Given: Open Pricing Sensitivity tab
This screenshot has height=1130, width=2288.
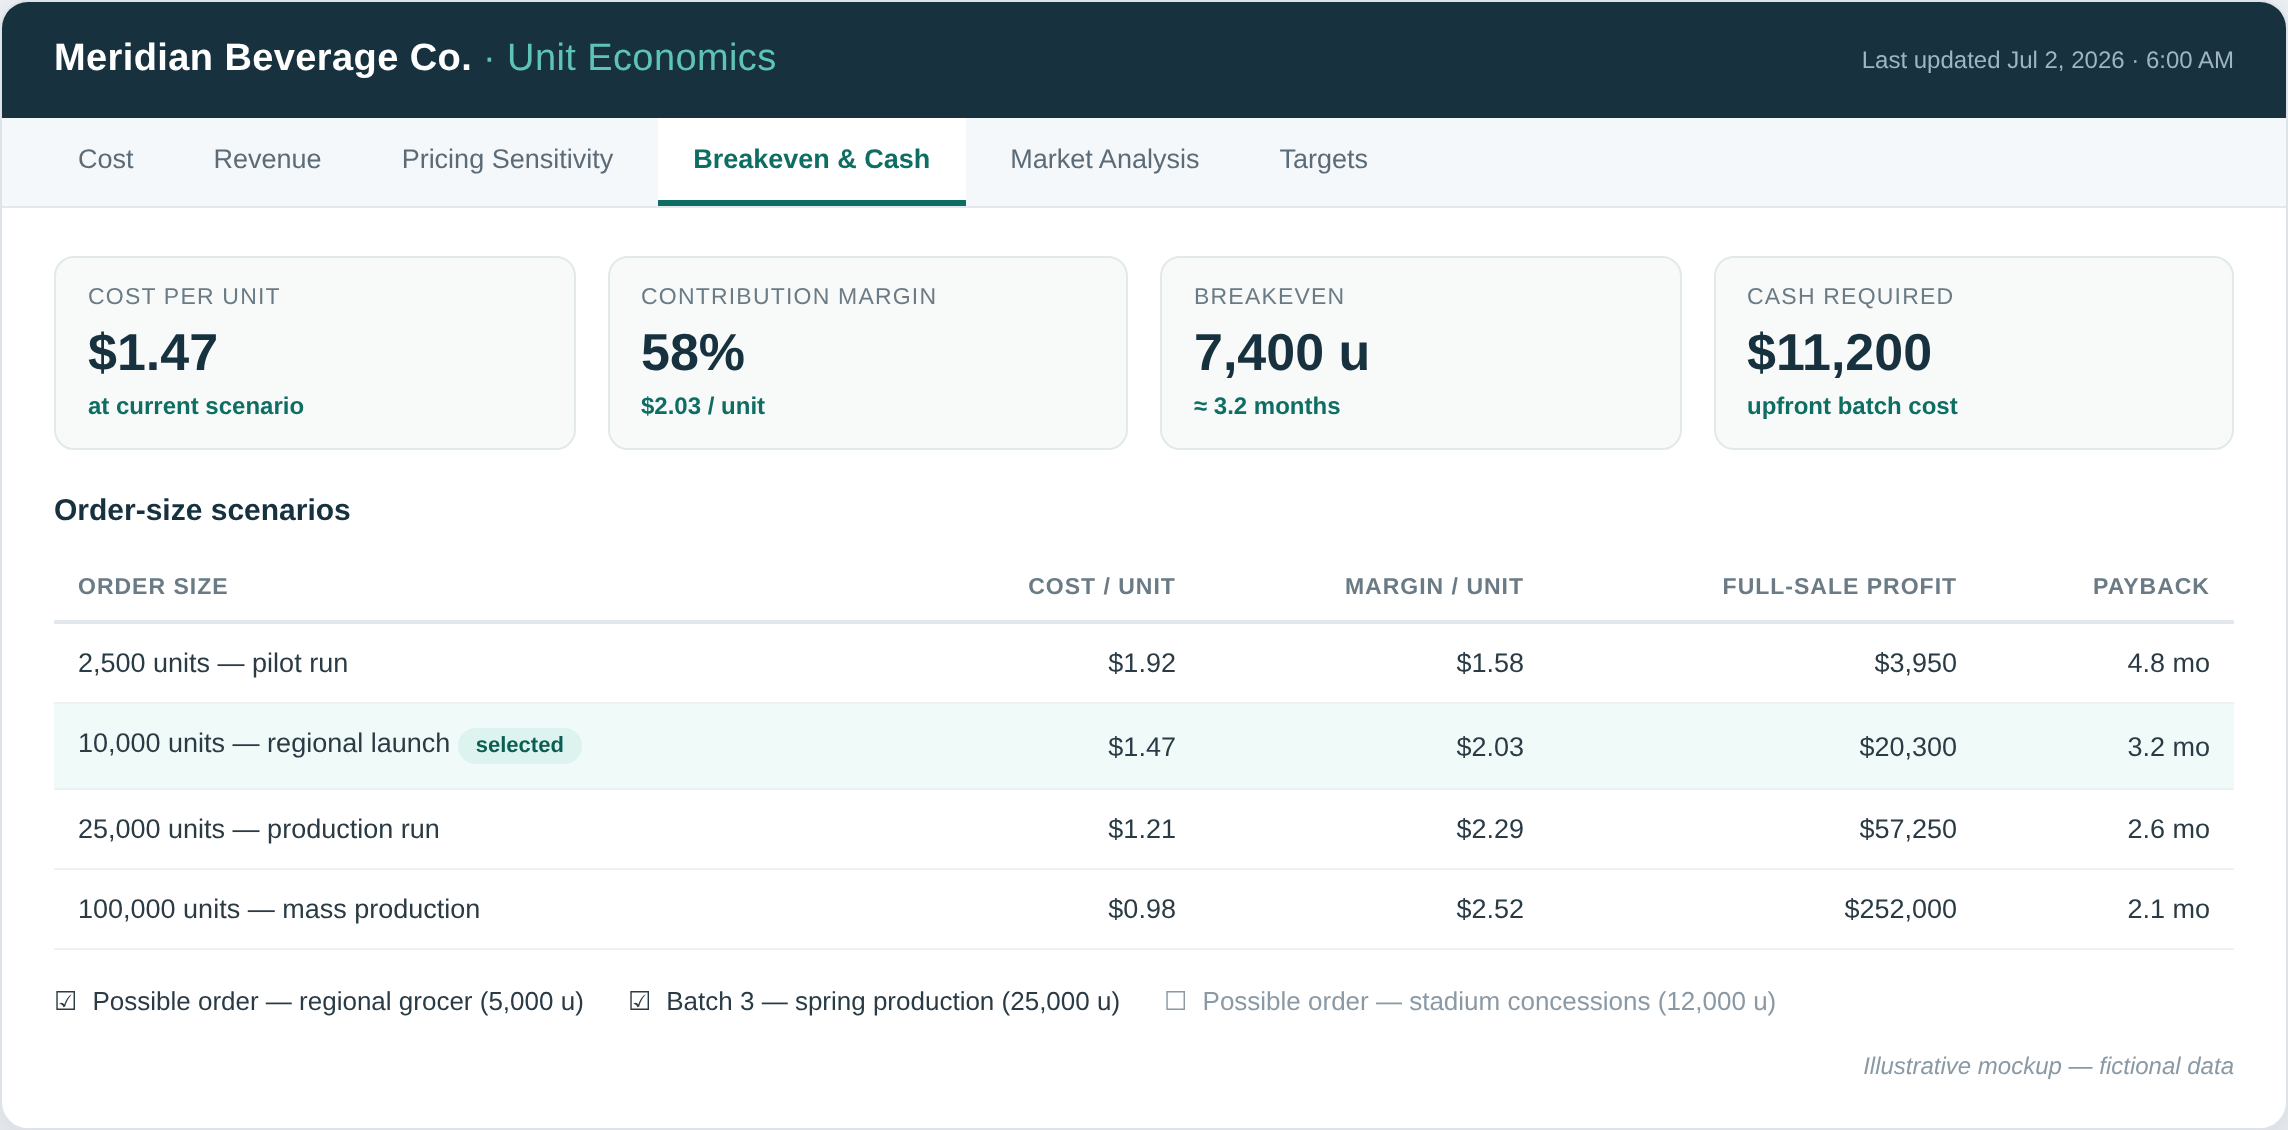Looking at the screenshot, I should [x=507, y=160].
